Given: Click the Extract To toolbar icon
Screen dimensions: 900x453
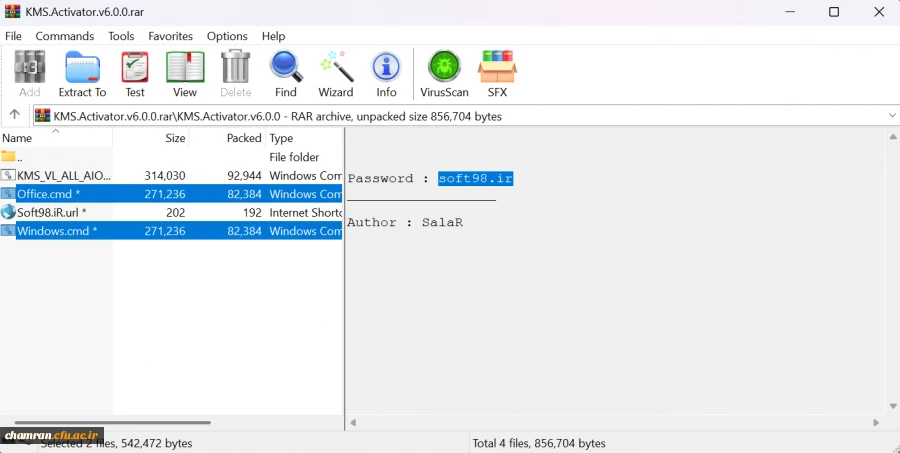Looking at the screenshot, I should tap(82, 68).
